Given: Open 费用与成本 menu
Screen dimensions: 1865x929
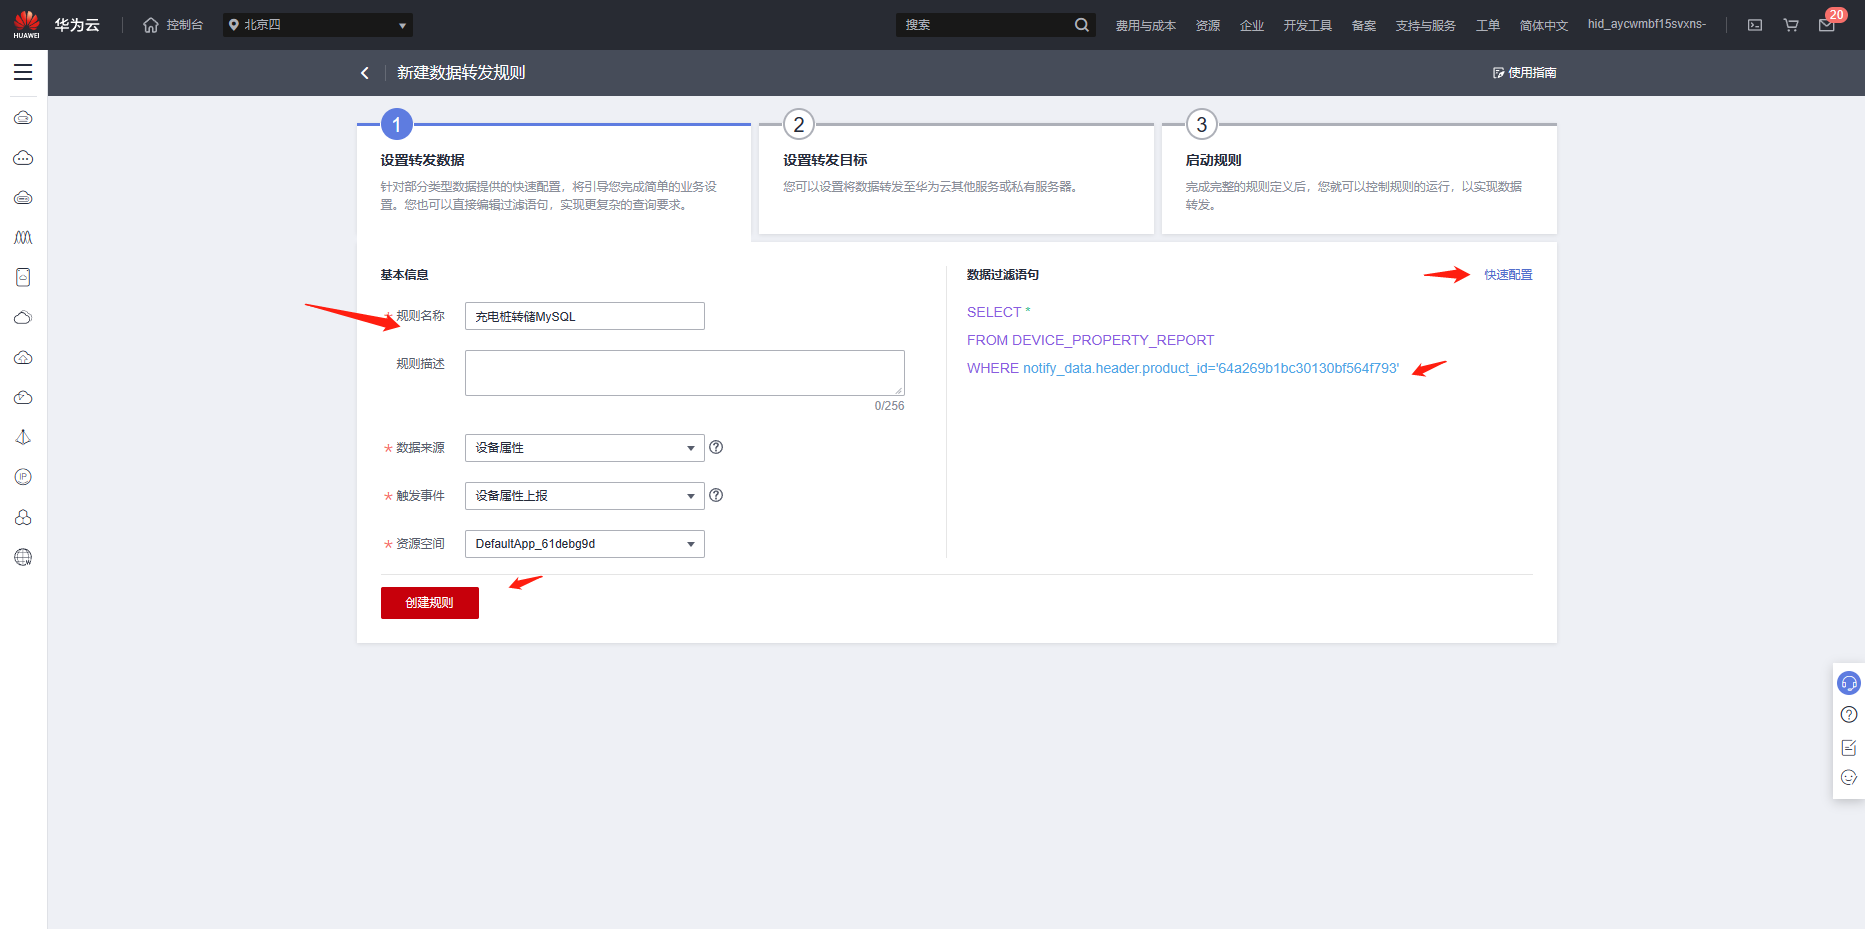Looking at the screenshot, I should (1146, 25).
